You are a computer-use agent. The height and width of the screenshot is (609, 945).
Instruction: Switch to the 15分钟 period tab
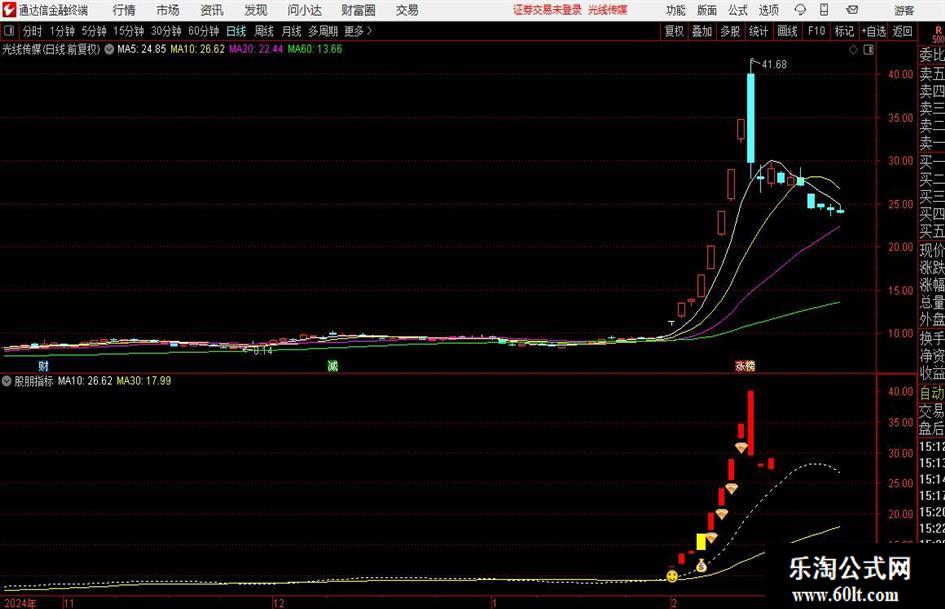click(129, 31)
